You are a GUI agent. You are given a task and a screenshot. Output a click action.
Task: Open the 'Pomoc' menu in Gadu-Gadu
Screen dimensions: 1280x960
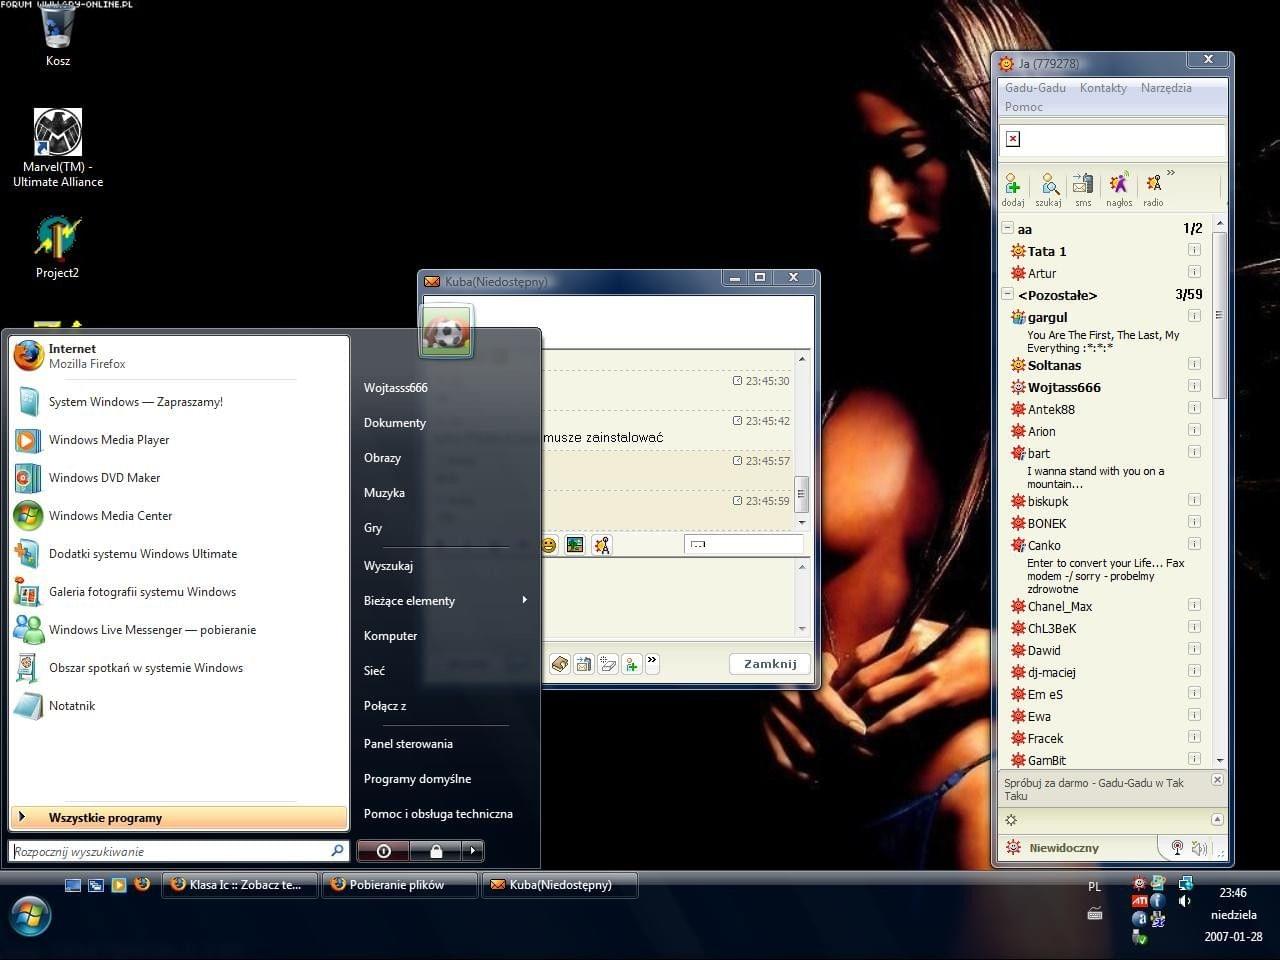point(1024,107)
